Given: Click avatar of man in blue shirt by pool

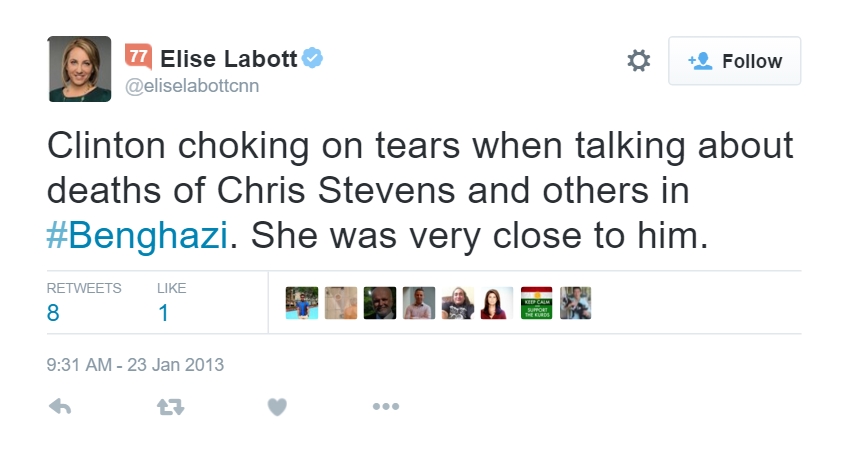Looking at the screenshot, I should tap(302, 303).
